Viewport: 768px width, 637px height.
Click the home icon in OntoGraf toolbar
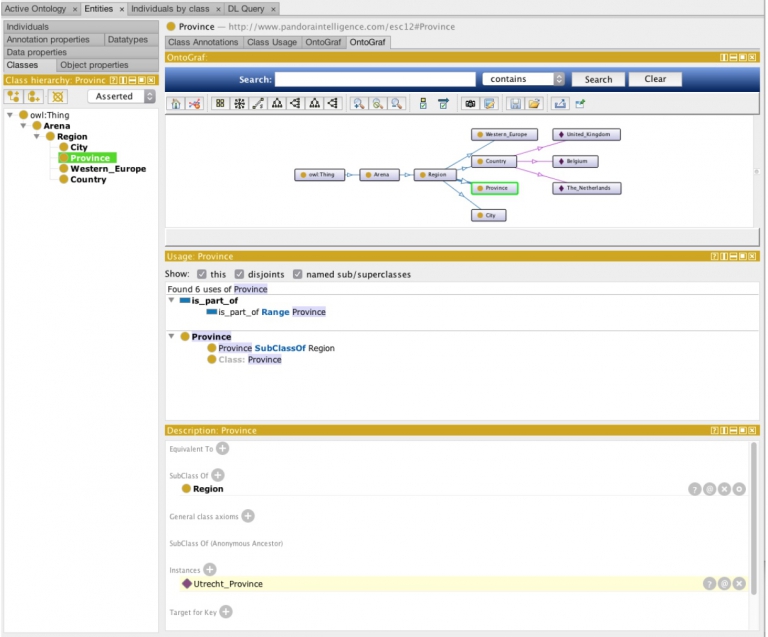176,103
